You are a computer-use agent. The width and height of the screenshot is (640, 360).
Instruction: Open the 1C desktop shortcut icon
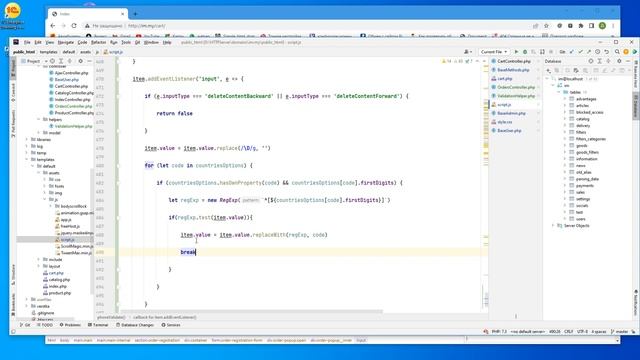point(12,16)
